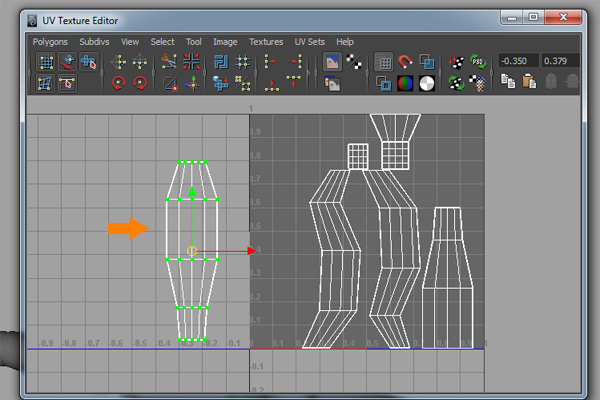Image resolution: width=600 pixels, height=400 pixels.
Task: Toggle RGB channels display circle
Action: click(406, 84)
